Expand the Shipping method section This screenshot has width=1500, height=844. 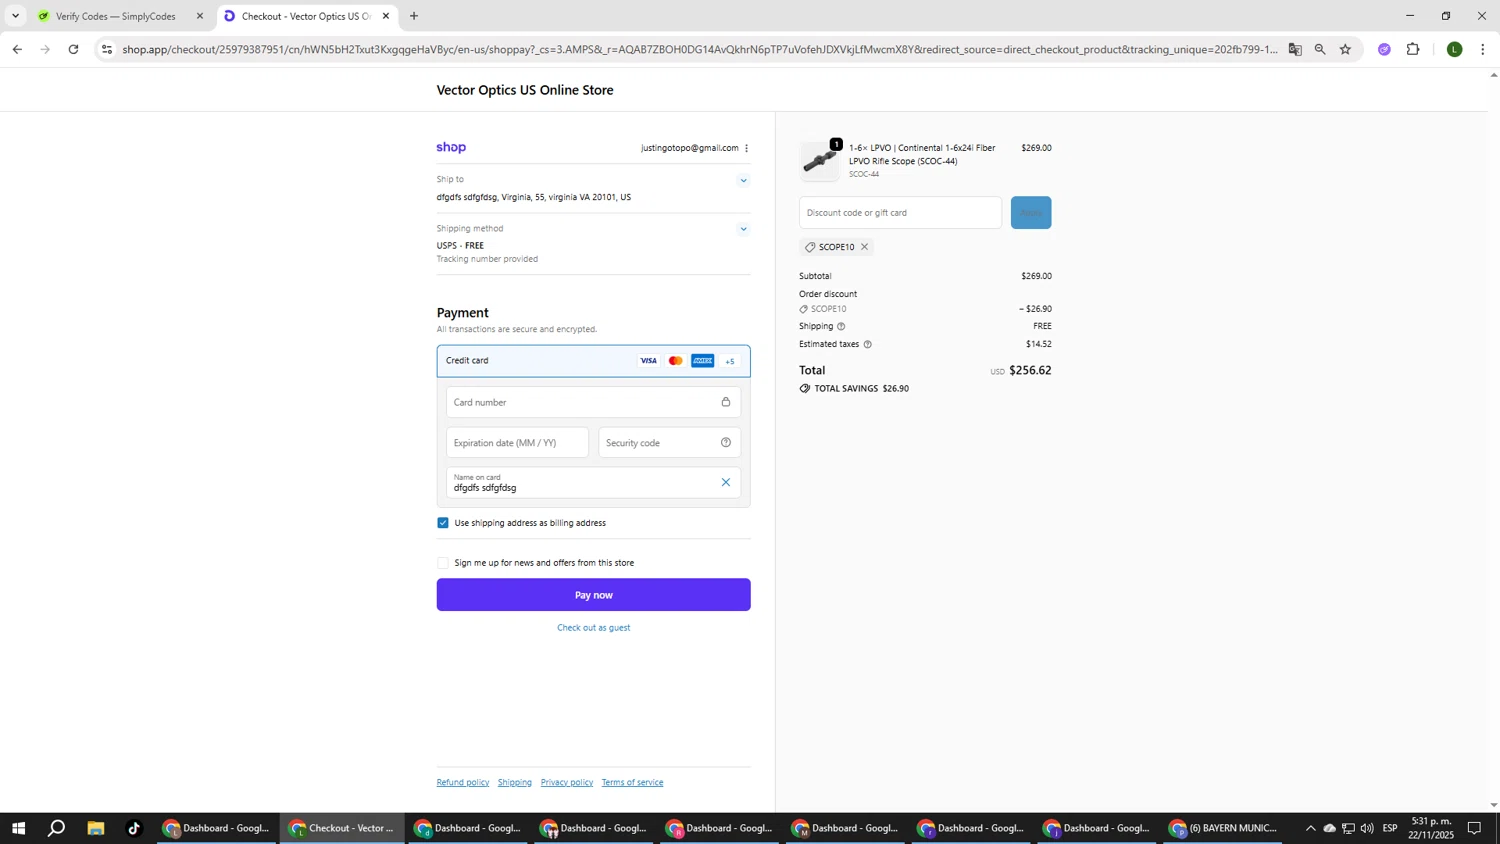click(743, 229)
